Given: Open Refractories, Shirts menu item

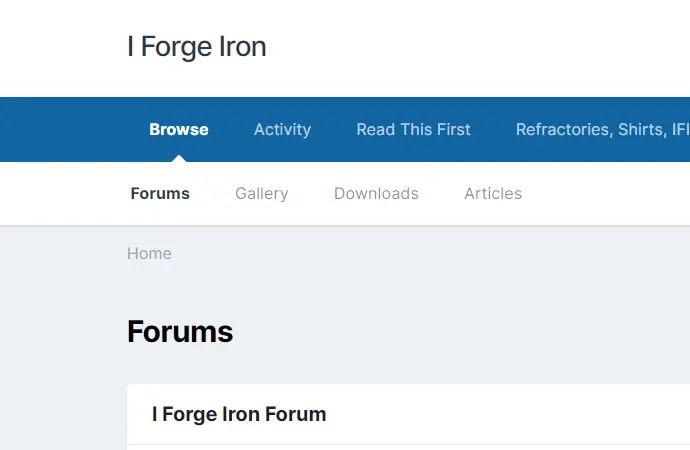Looking at the screenshot, I should pyautogui.click(x=602, y=129).
